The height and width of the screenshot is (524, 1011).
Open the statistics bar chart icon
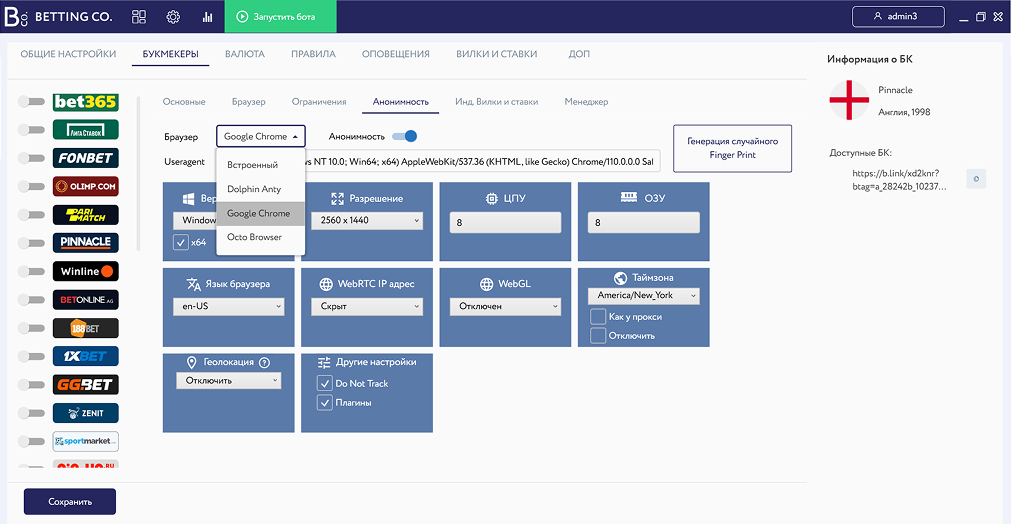[207, 17]
